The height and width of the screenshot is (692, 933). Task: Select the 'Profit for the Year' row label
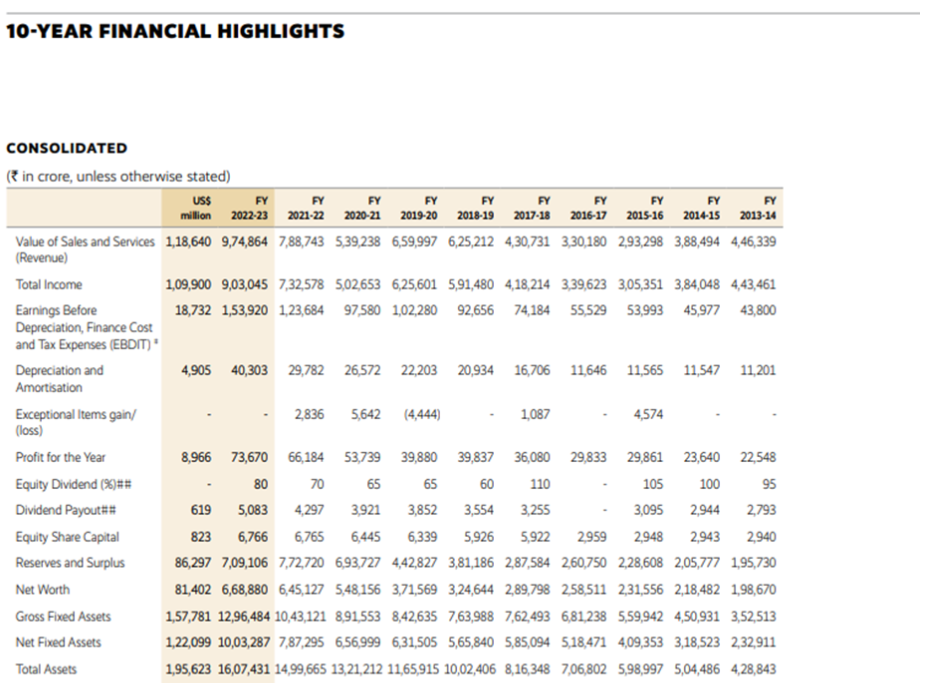click(x=61, y=458)
